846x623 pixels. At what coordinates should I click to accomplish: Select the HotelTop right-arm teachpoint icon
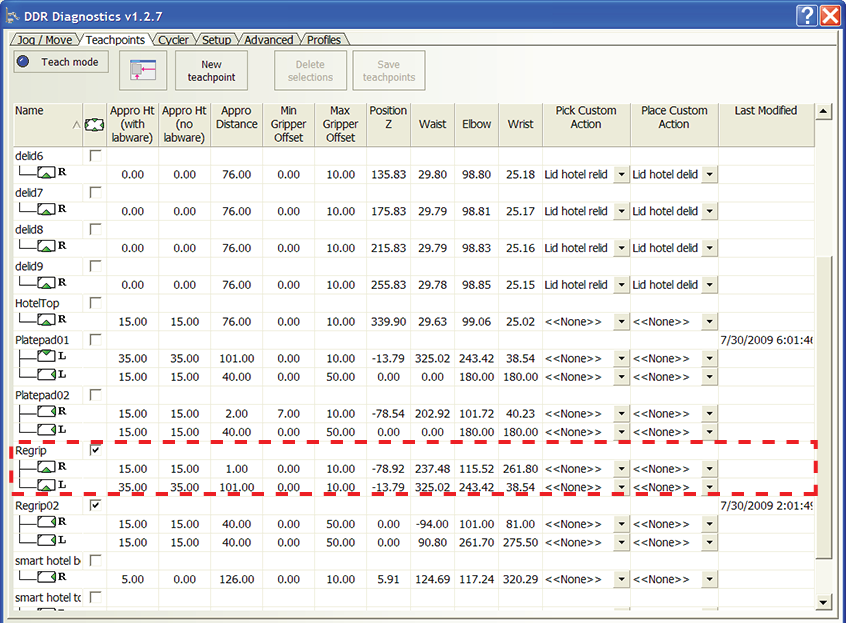(46, 321)
